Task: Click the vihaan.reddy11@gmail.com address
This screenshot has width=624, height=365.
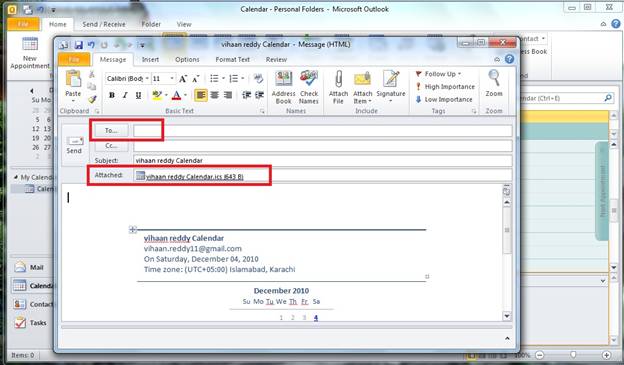Action: tap(193, 249)
